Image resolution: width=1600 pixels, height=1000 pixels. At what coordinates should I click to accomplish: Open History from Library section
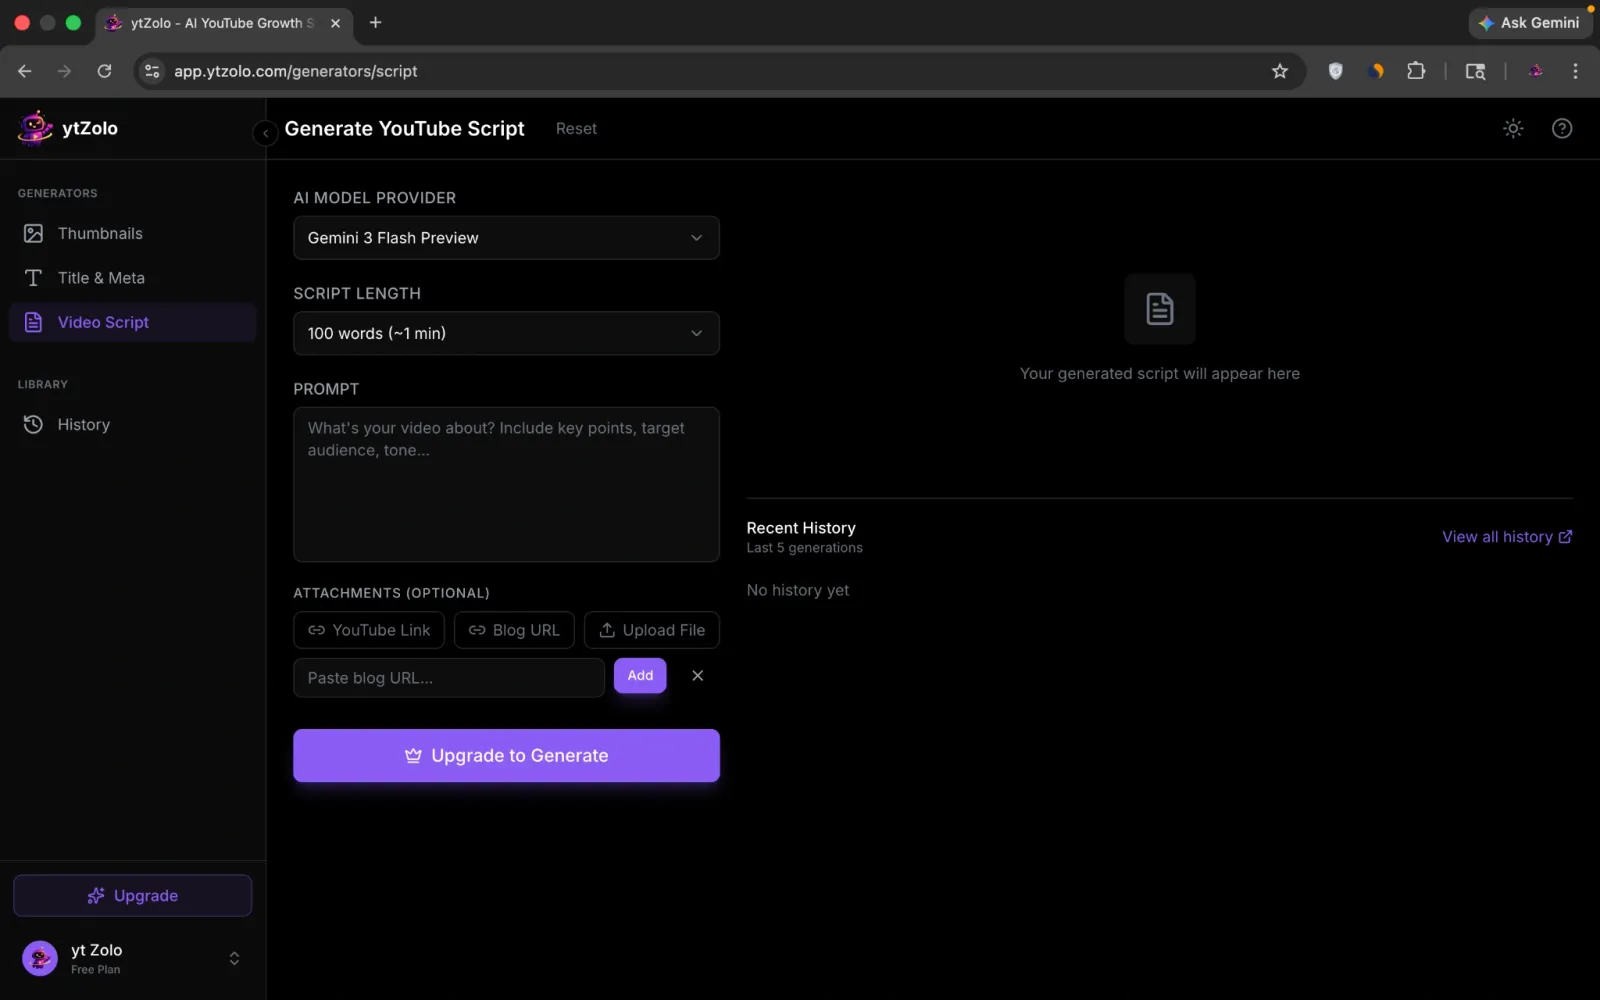(83, 424)
